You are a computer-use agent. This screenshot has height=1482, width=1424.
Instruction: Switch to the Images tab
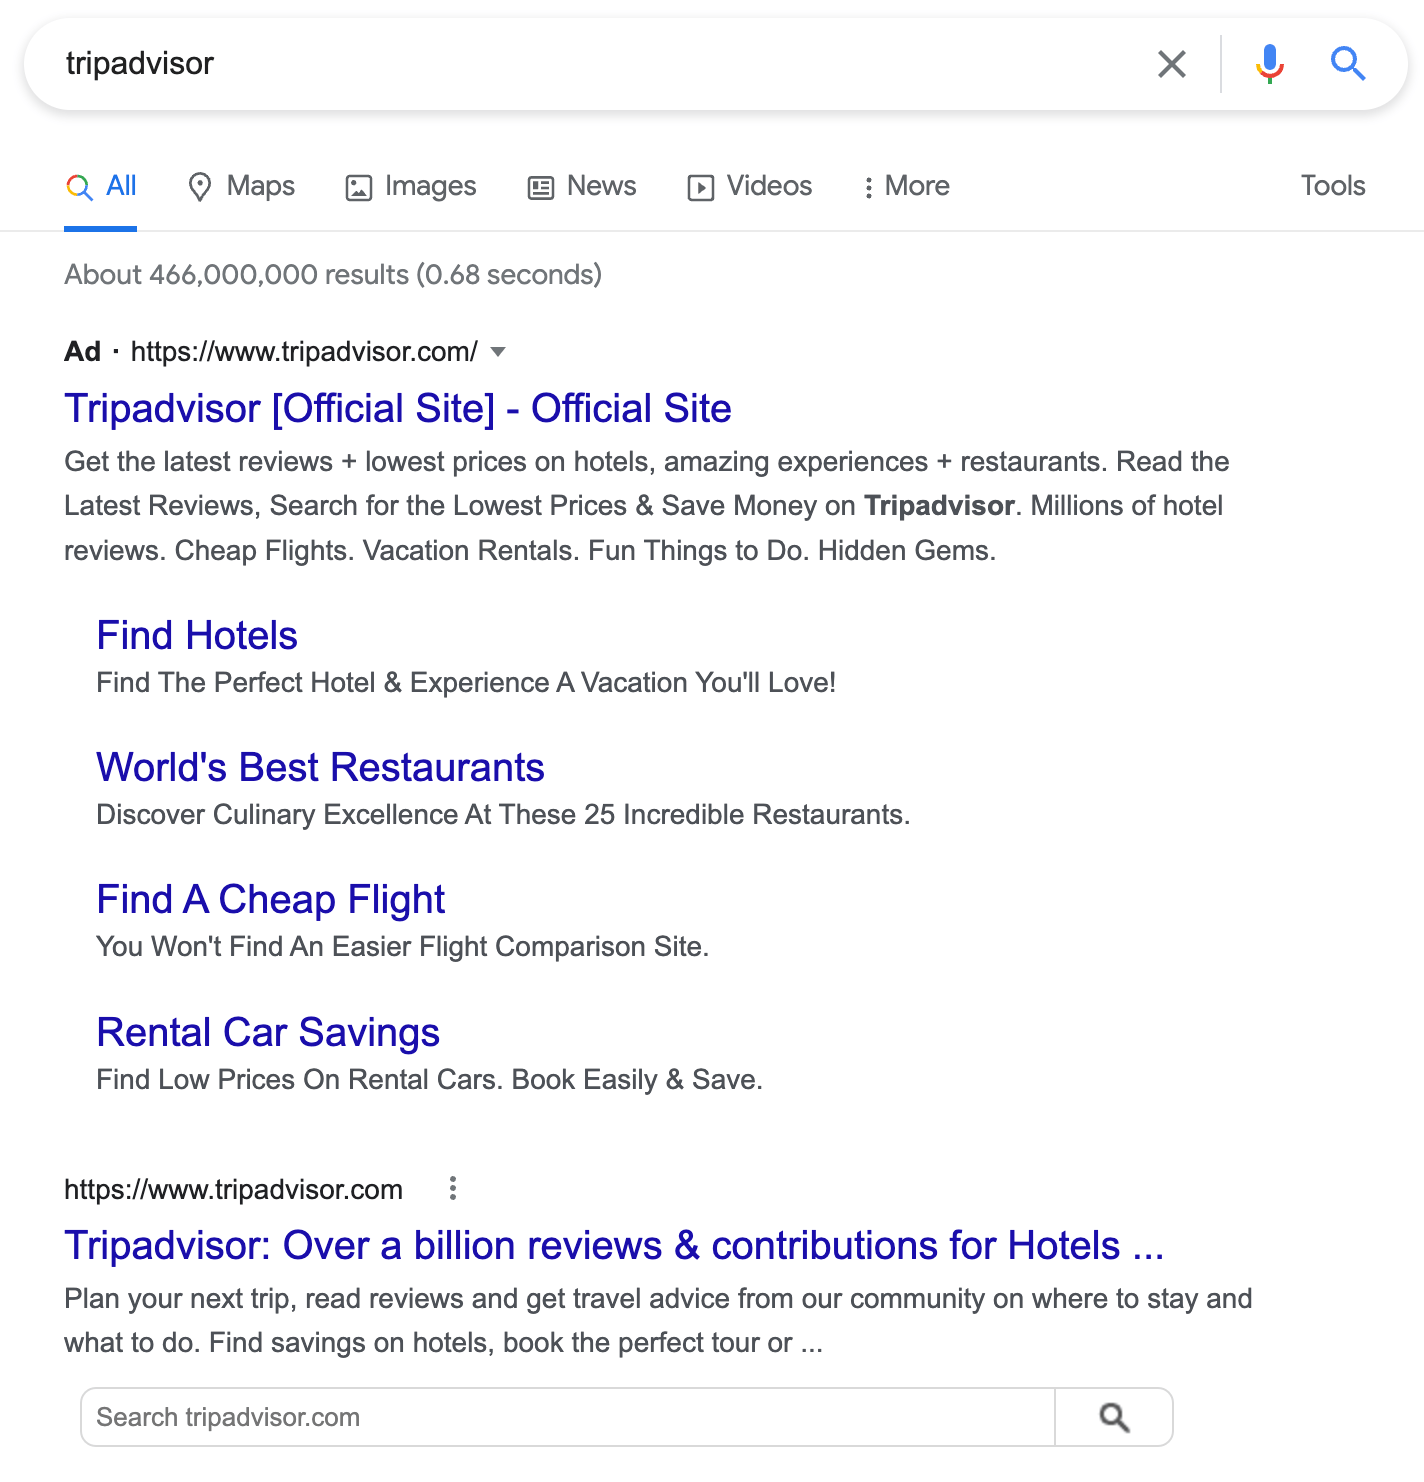point(411,186)
